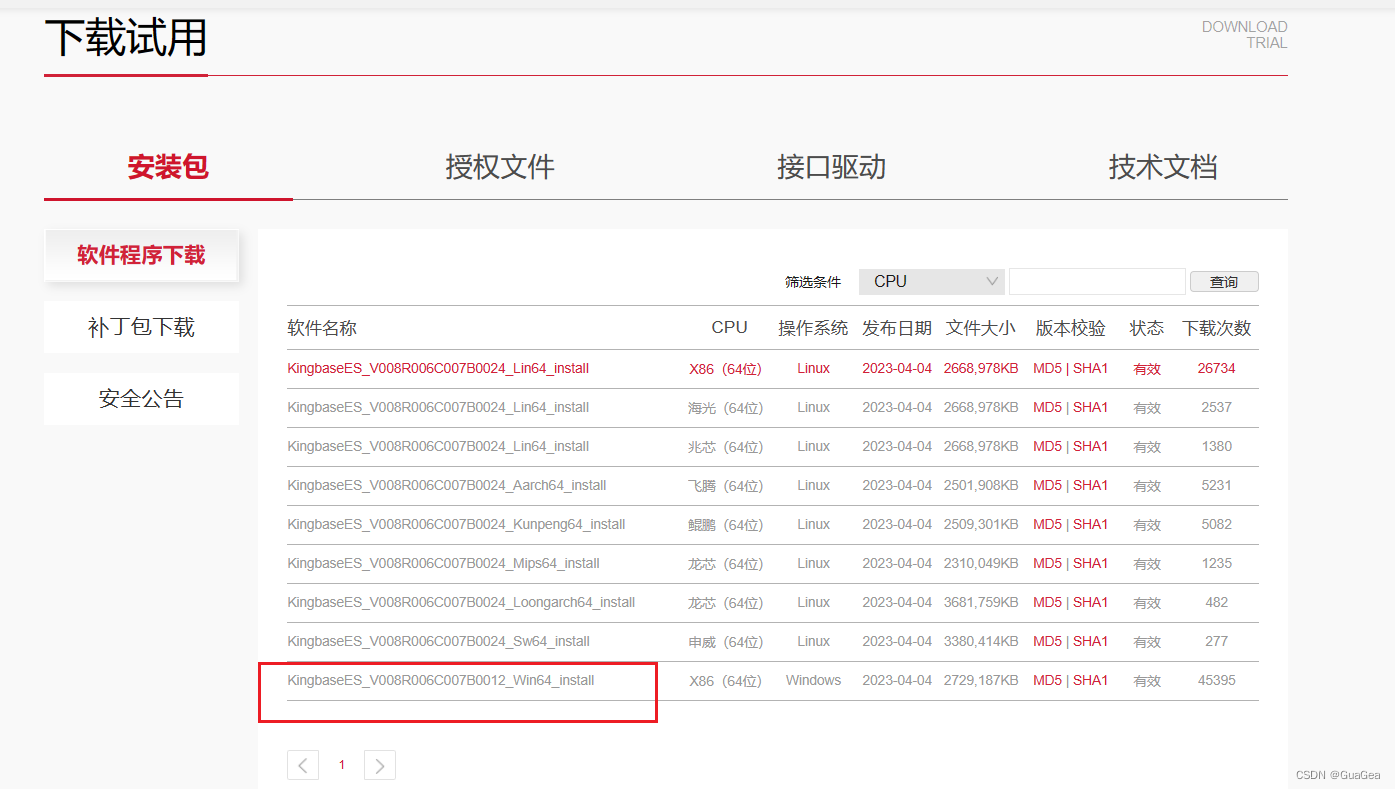The image size is (1395, 789).
Task: Go to previous page arrow
Action: click(x=302, y=765)
